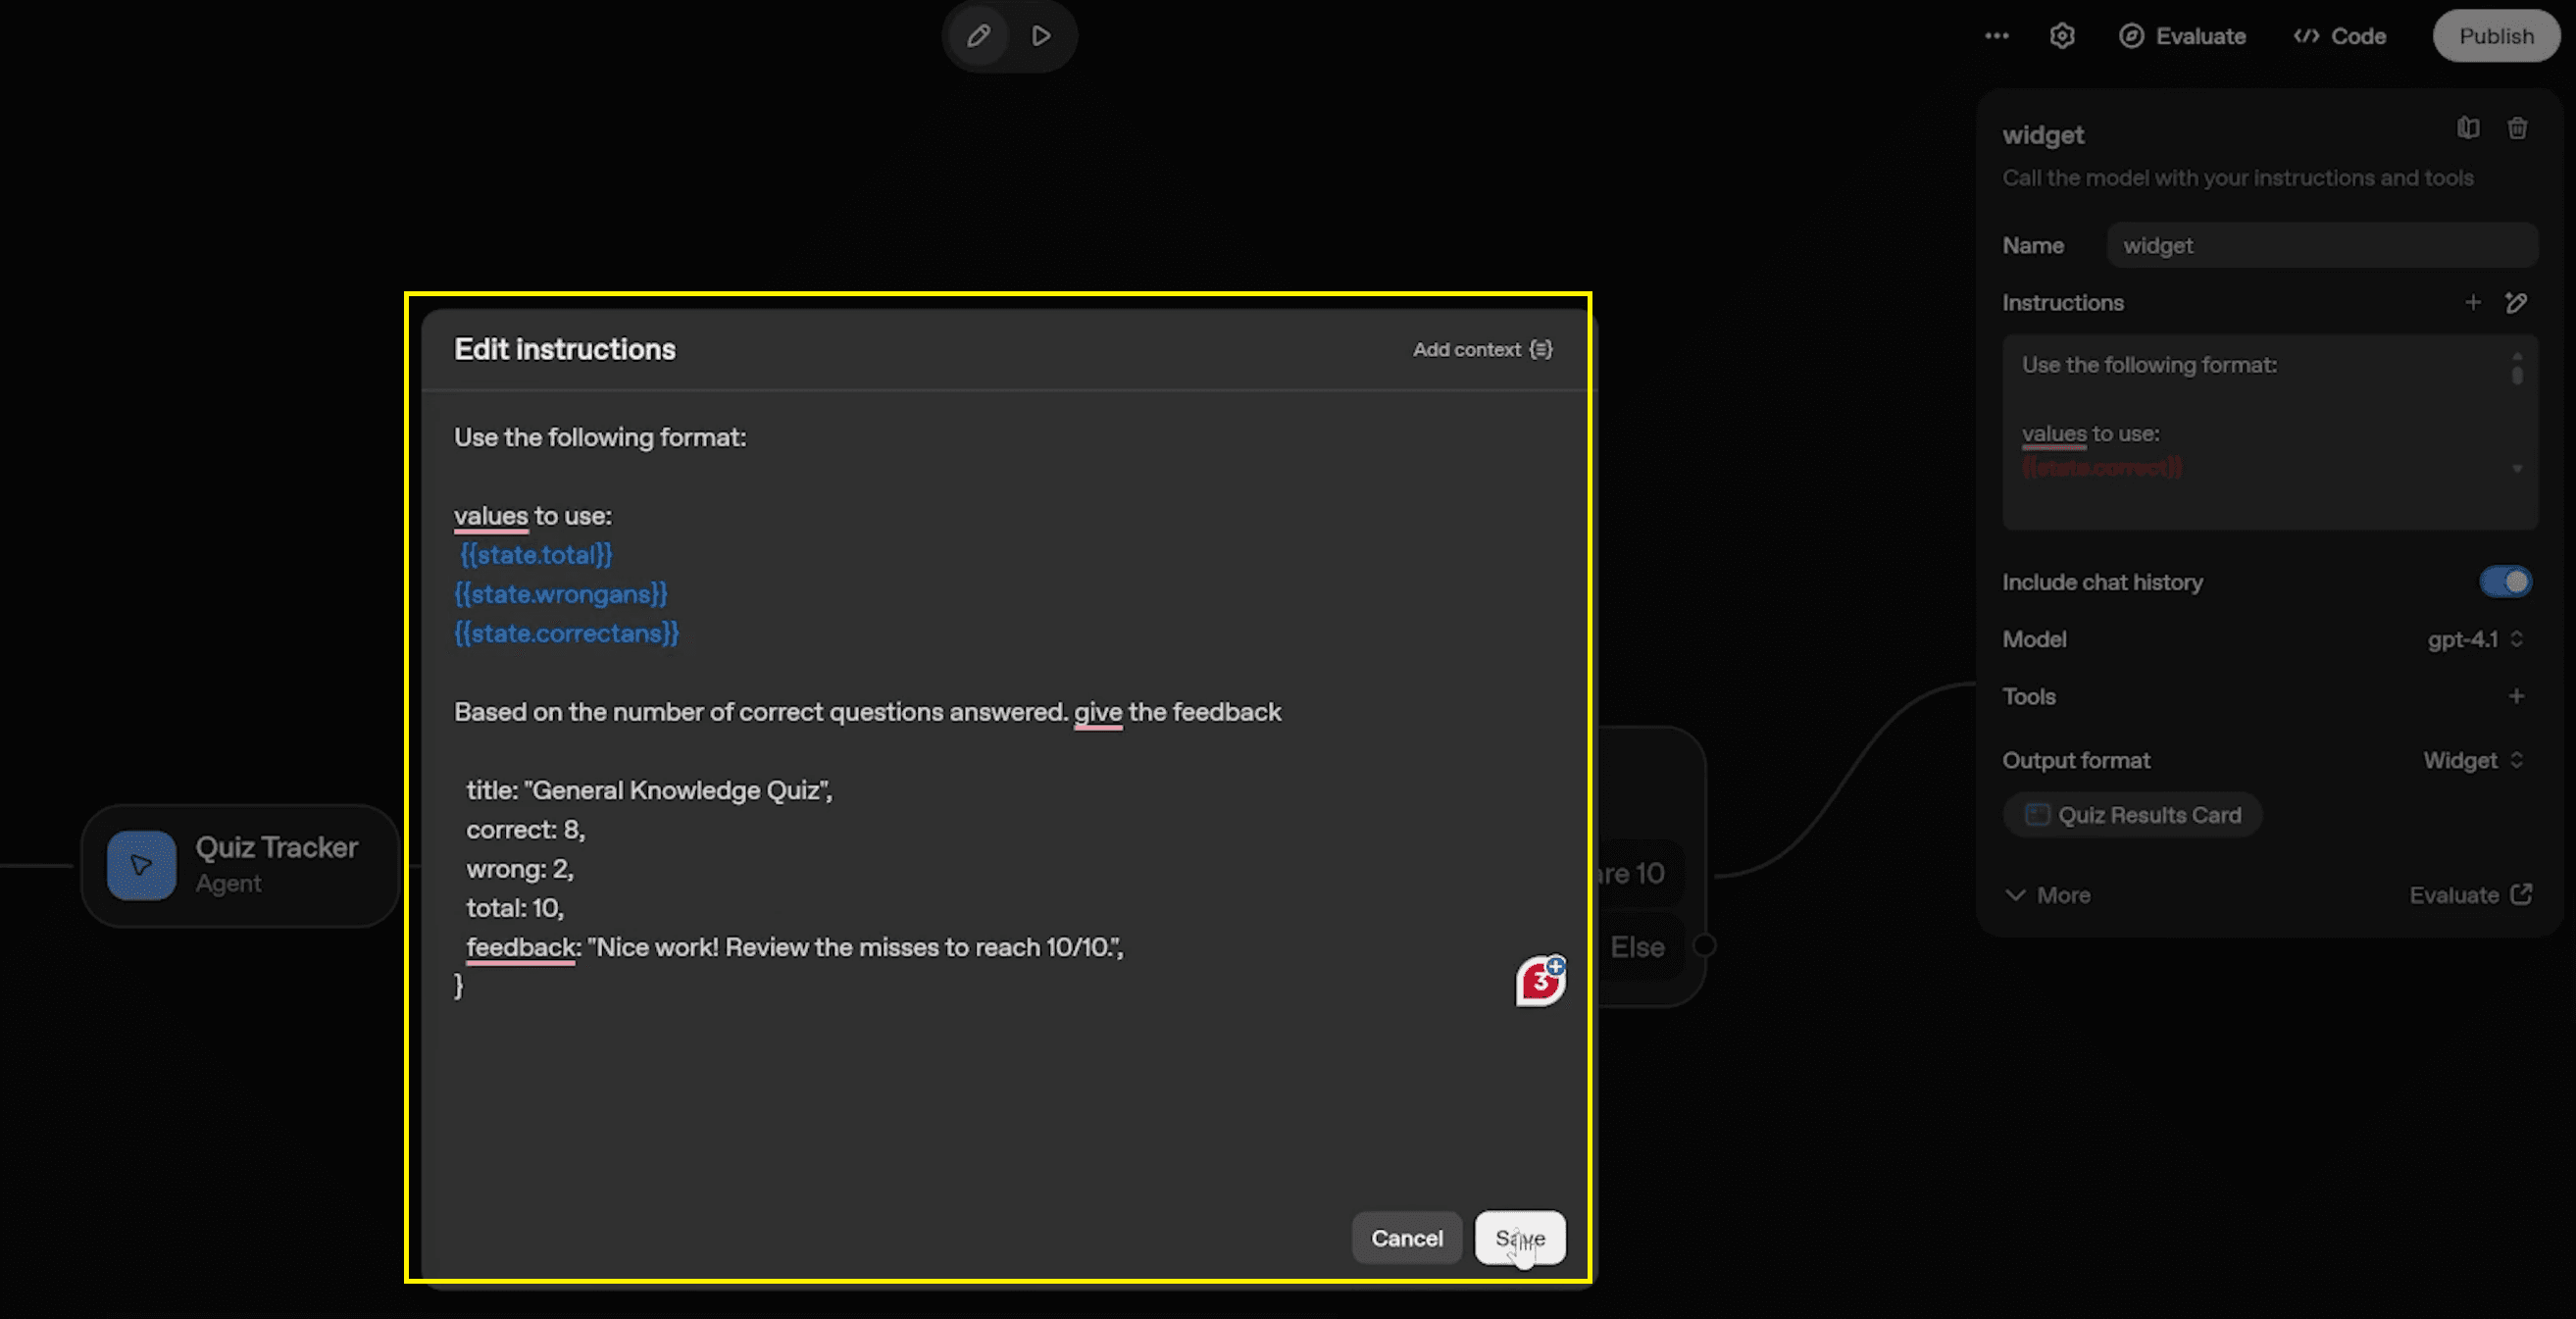This screenshot has height=1319, width=2576.
Task: Expand the More section
Action: pos(2047,895)
